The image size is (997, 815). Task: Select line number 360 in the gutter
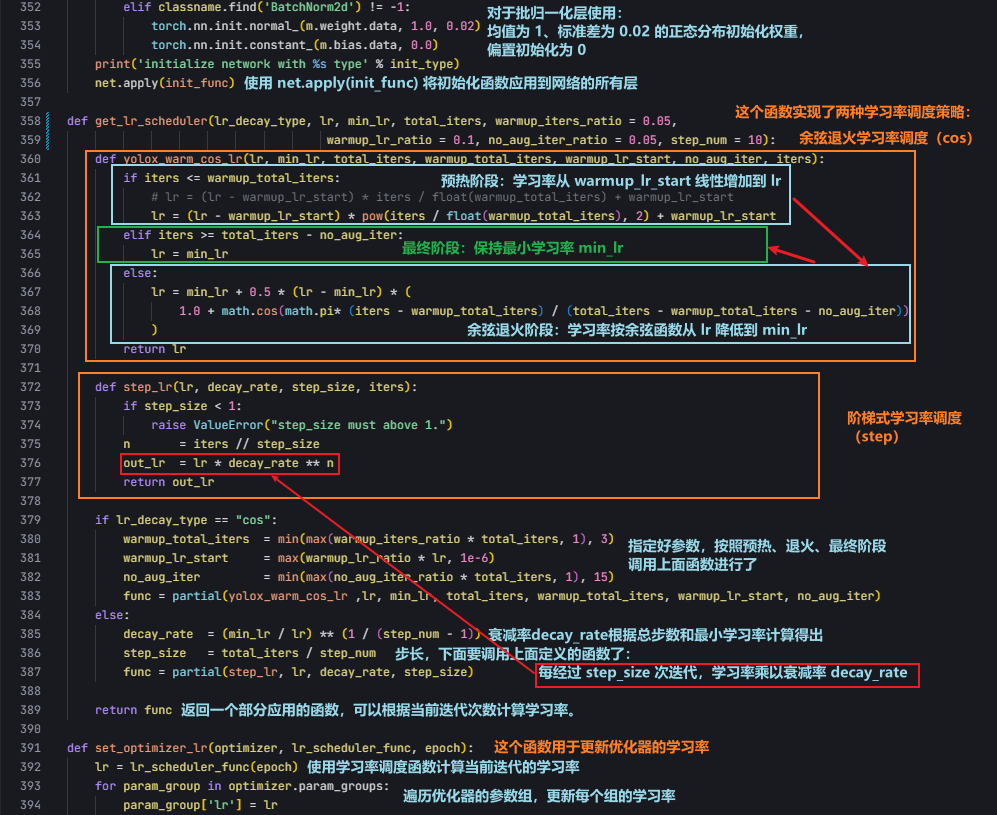tap(32, 158)
